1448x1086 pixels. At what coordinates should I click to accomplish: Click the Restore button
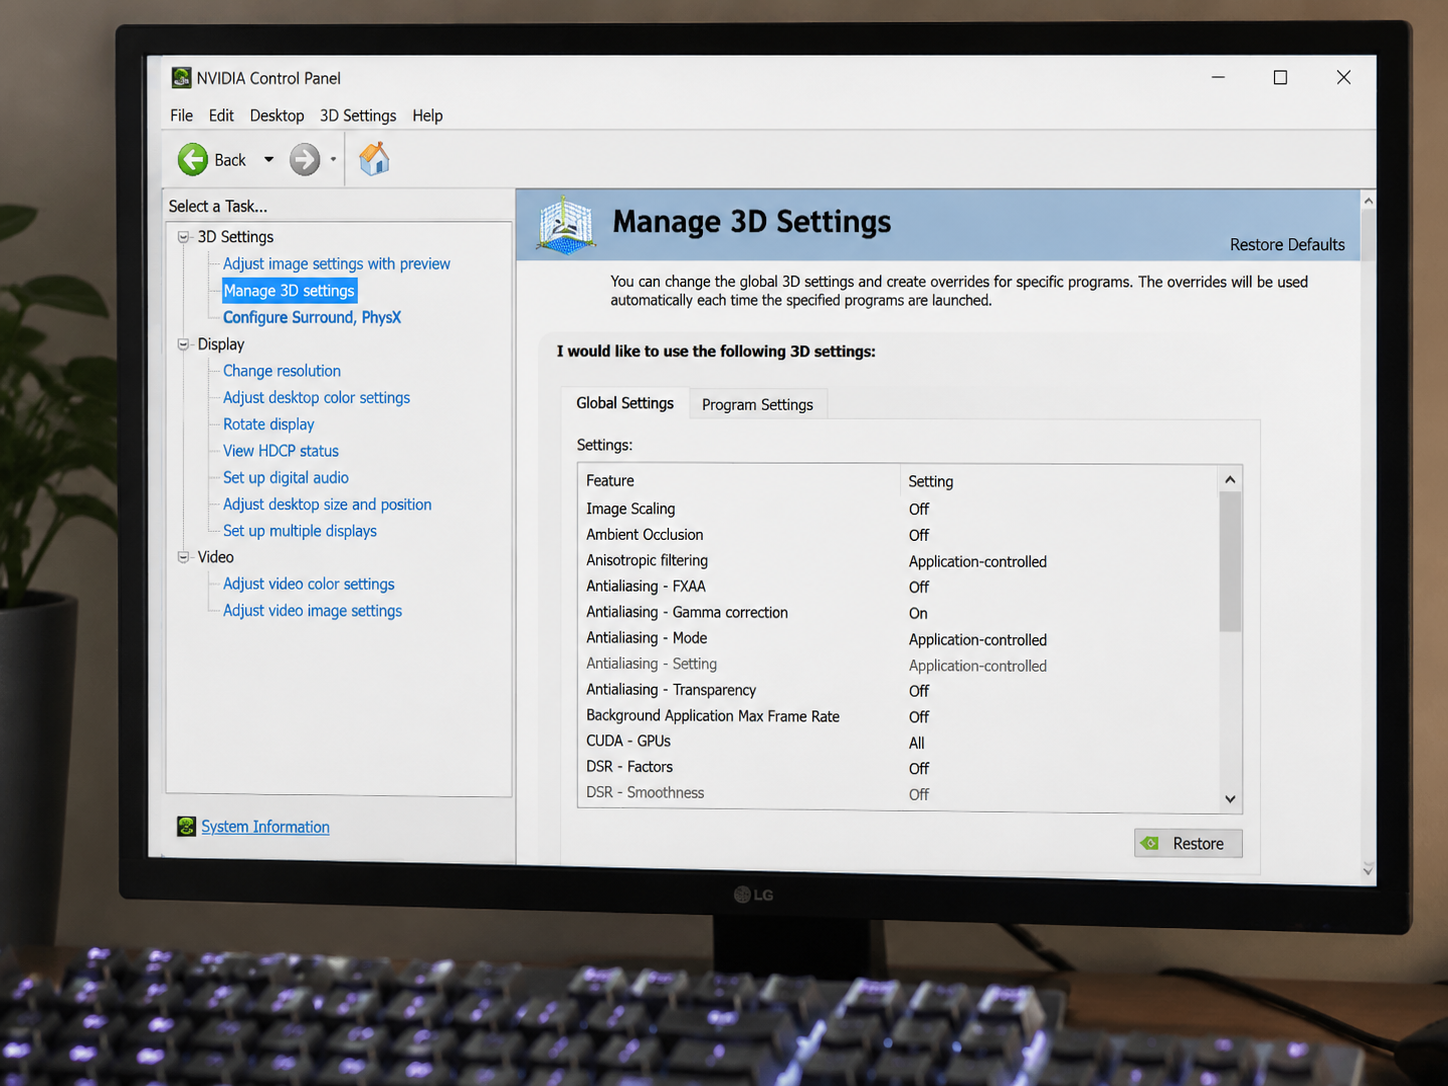coord(1188,843)
